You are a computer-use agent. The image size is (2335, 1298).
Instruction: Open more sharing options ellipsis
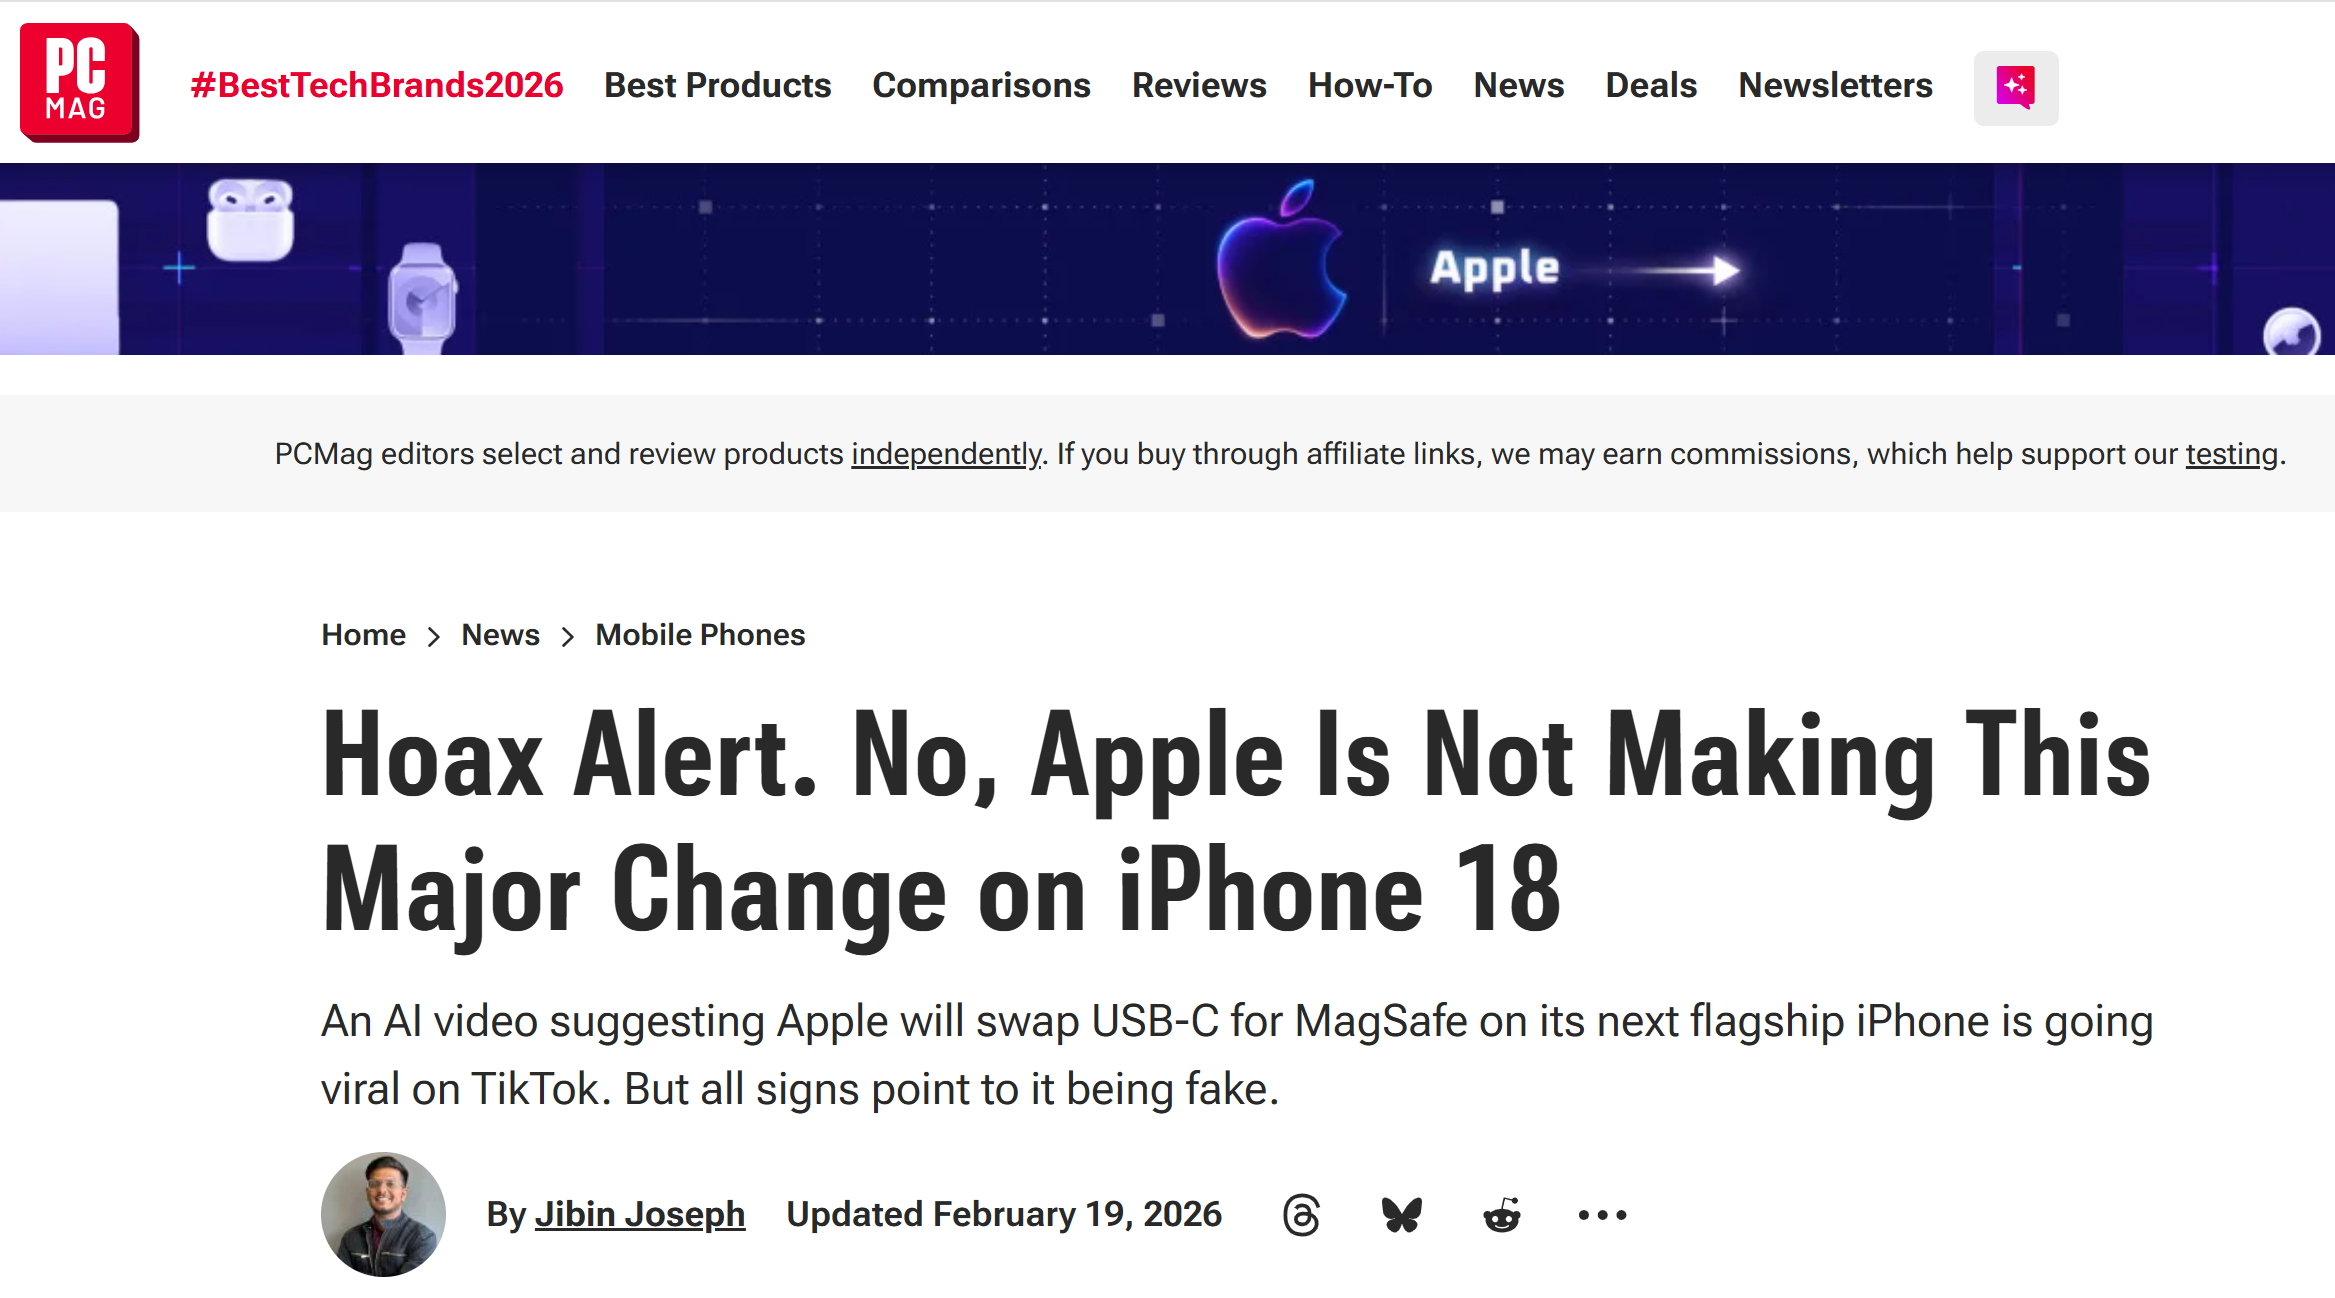tap(1602, 1215)
